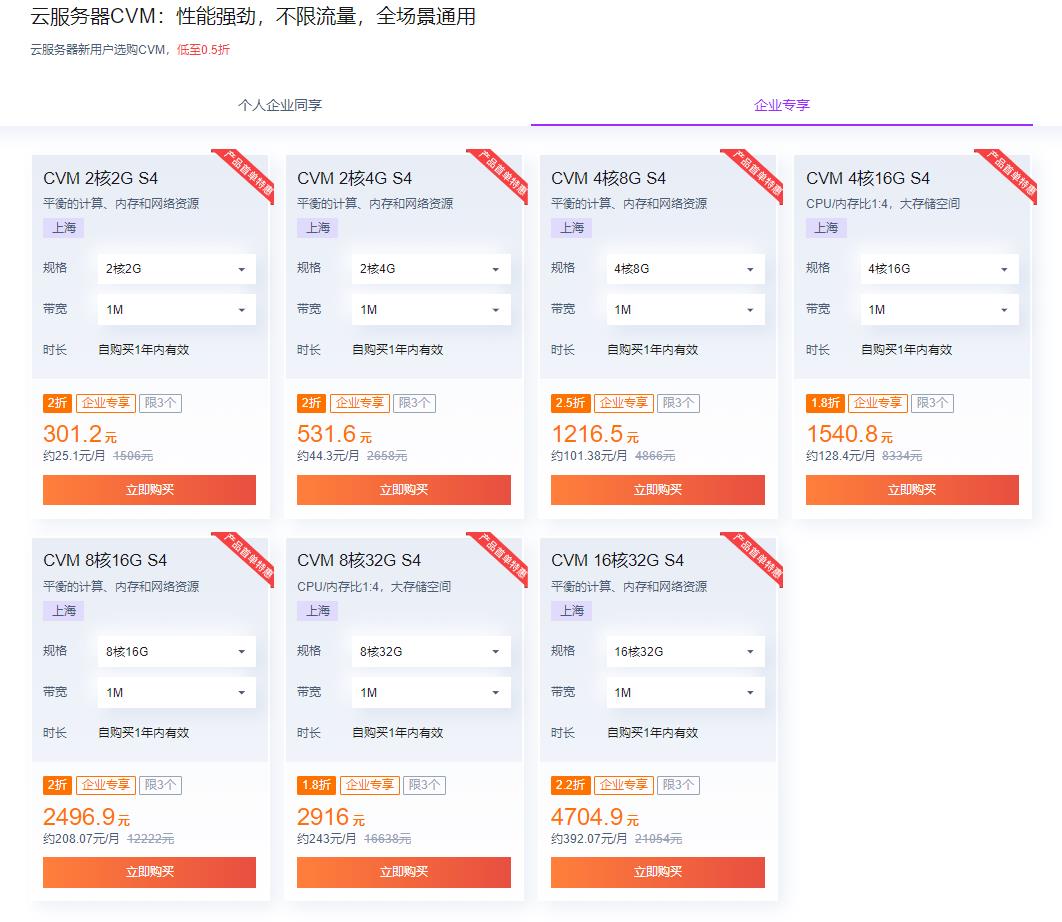The height and width of the screenshot is (922, 1062).
Task: Click the 约208.07元/月 monthly price
Action: (x=81, y=839)
